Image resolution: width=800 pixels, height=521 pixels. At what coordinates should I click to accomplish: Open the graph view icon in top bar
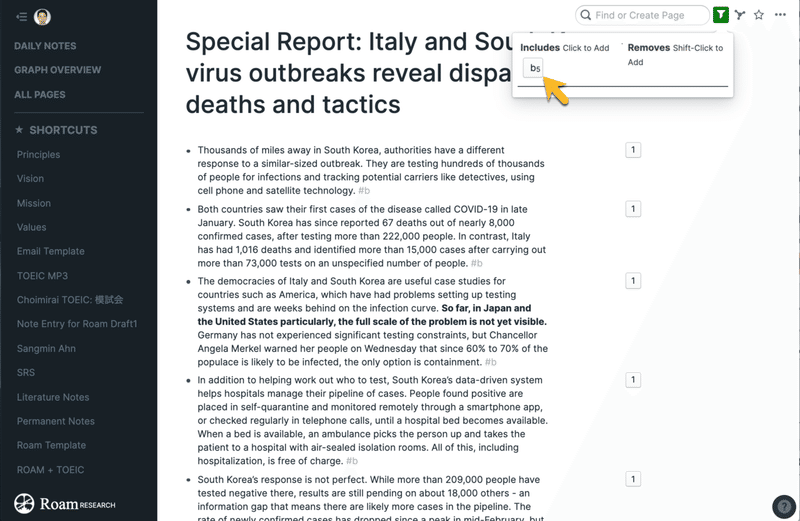tap(740, 15)
